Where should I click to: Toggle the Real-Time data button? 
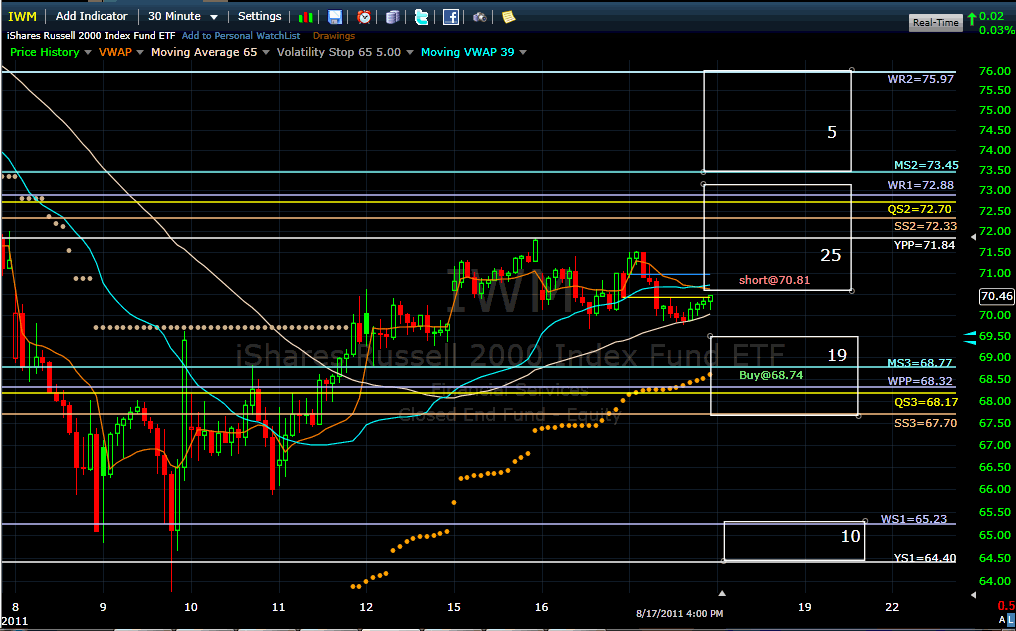pyautogui.click(x=935, y=22)
